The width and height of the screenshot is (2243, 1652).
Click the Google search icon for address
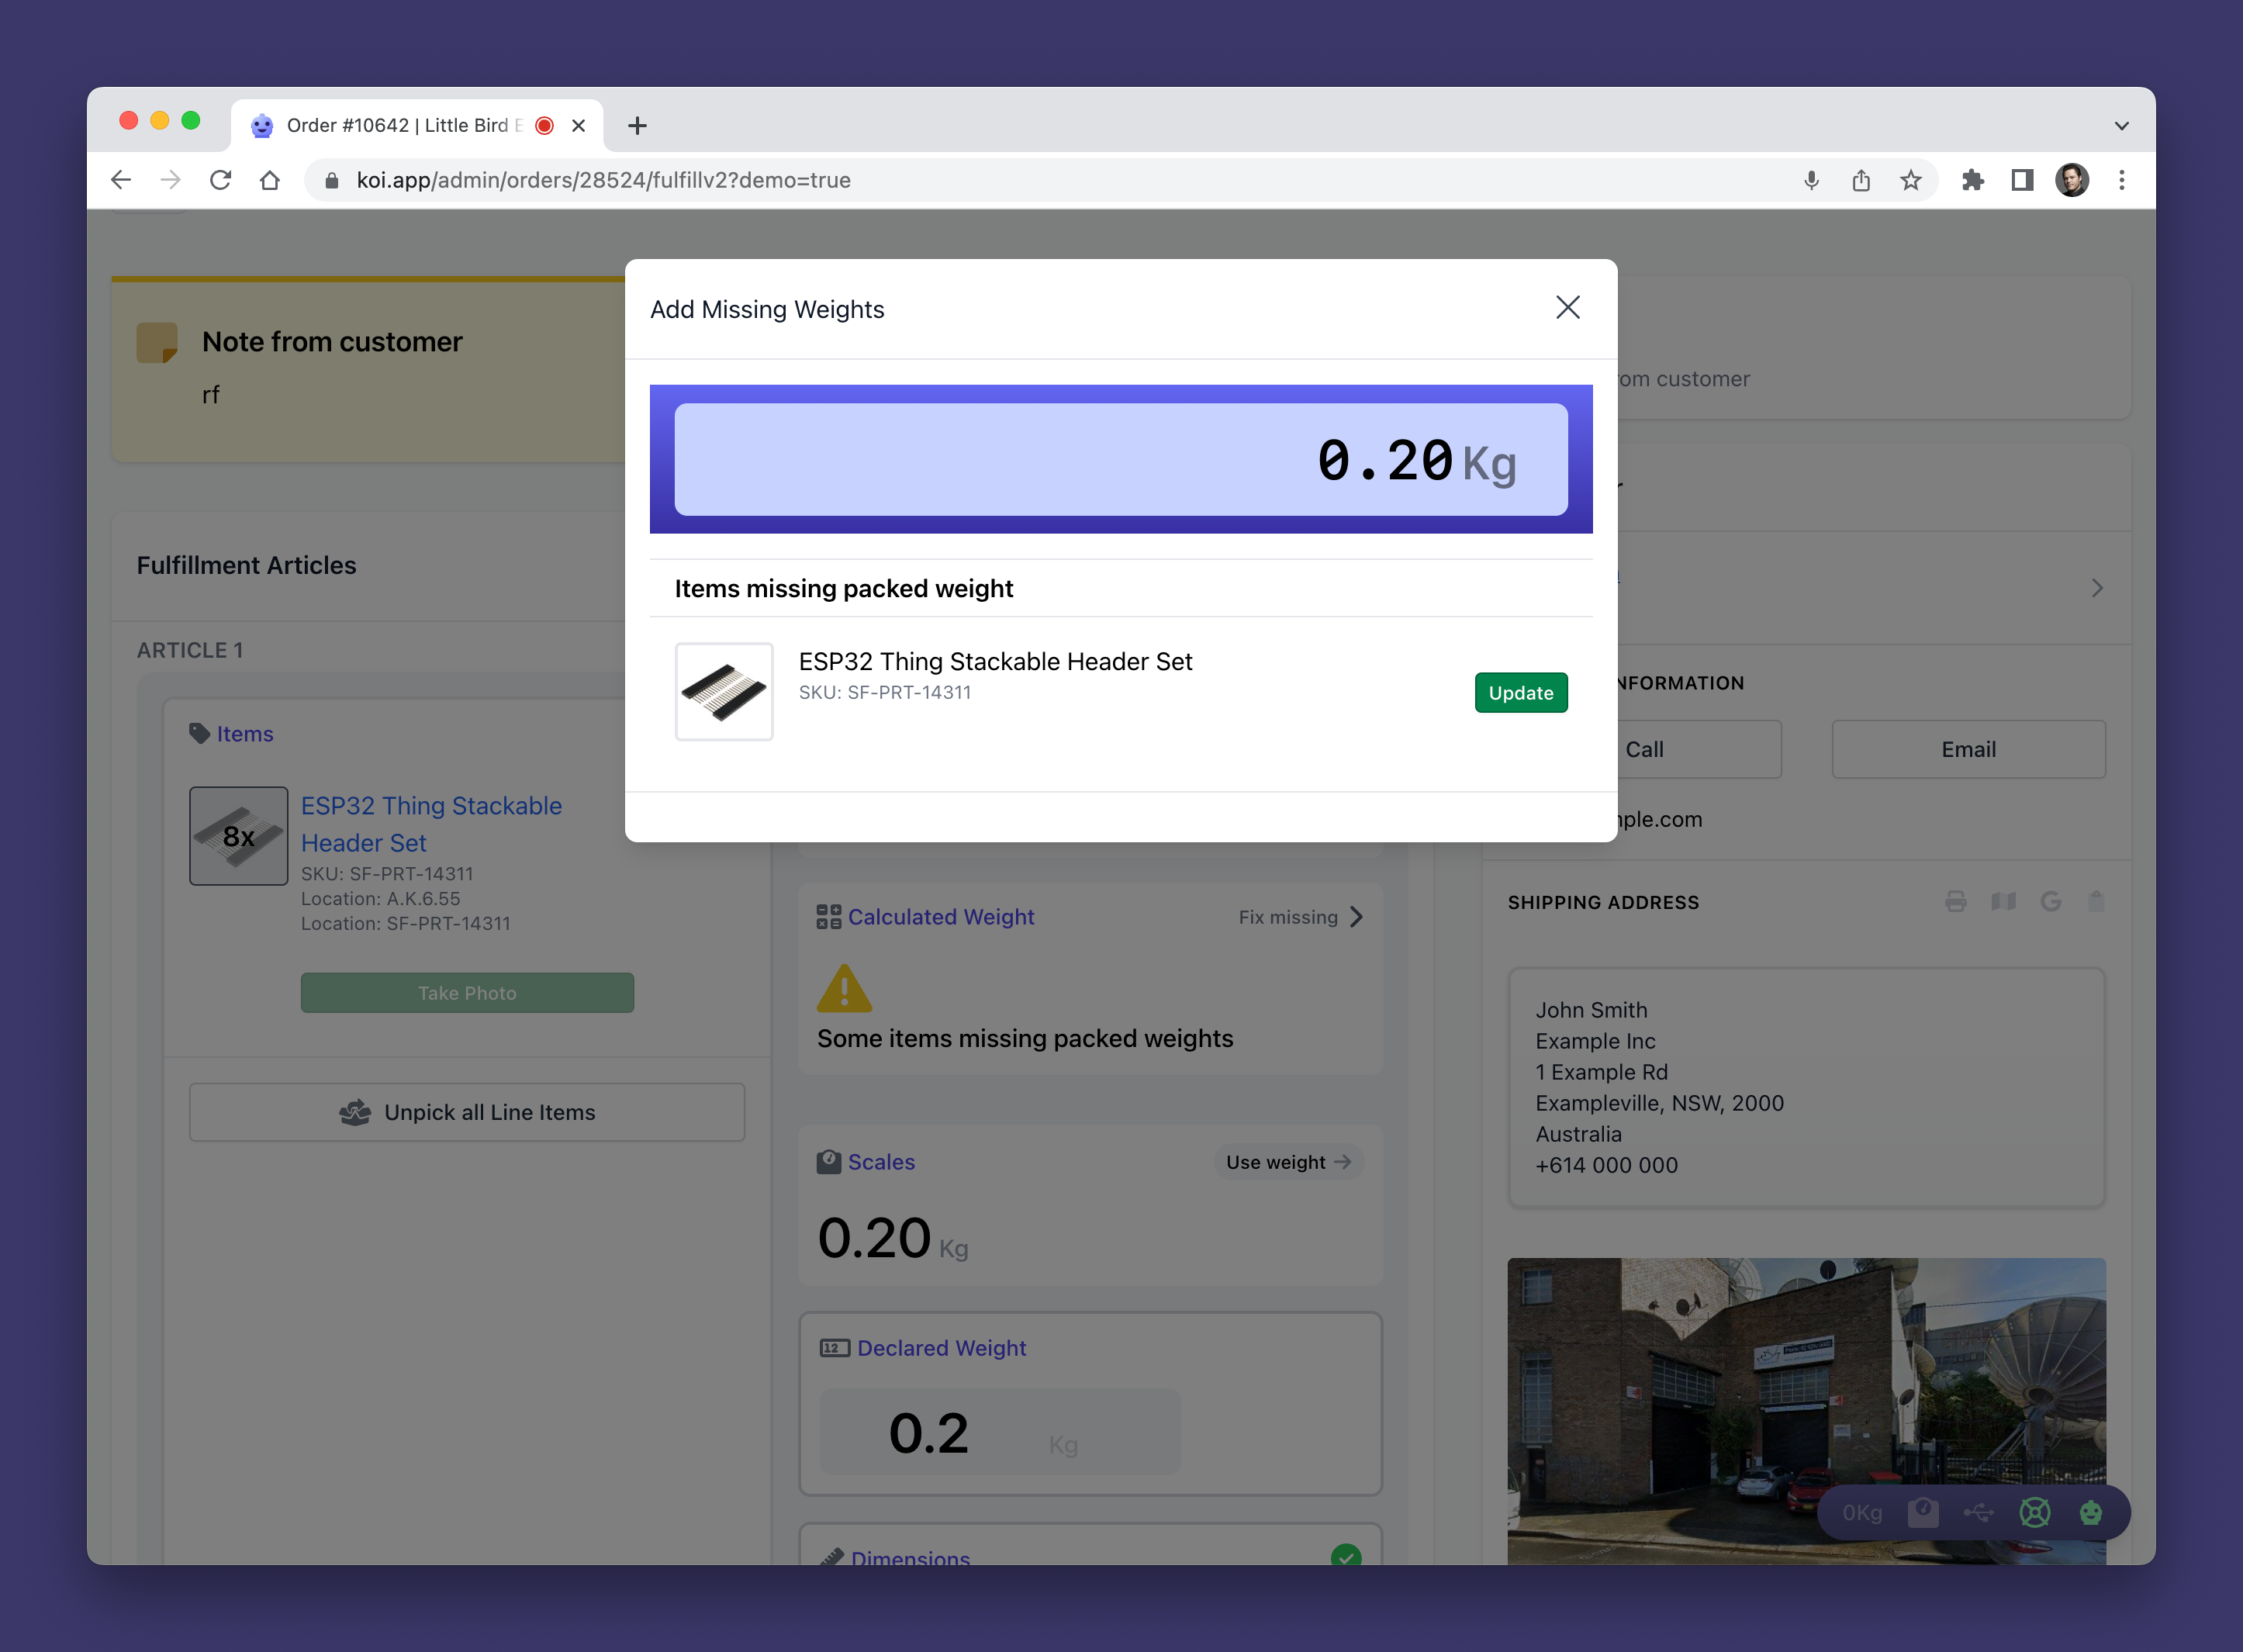point(2050,902)
